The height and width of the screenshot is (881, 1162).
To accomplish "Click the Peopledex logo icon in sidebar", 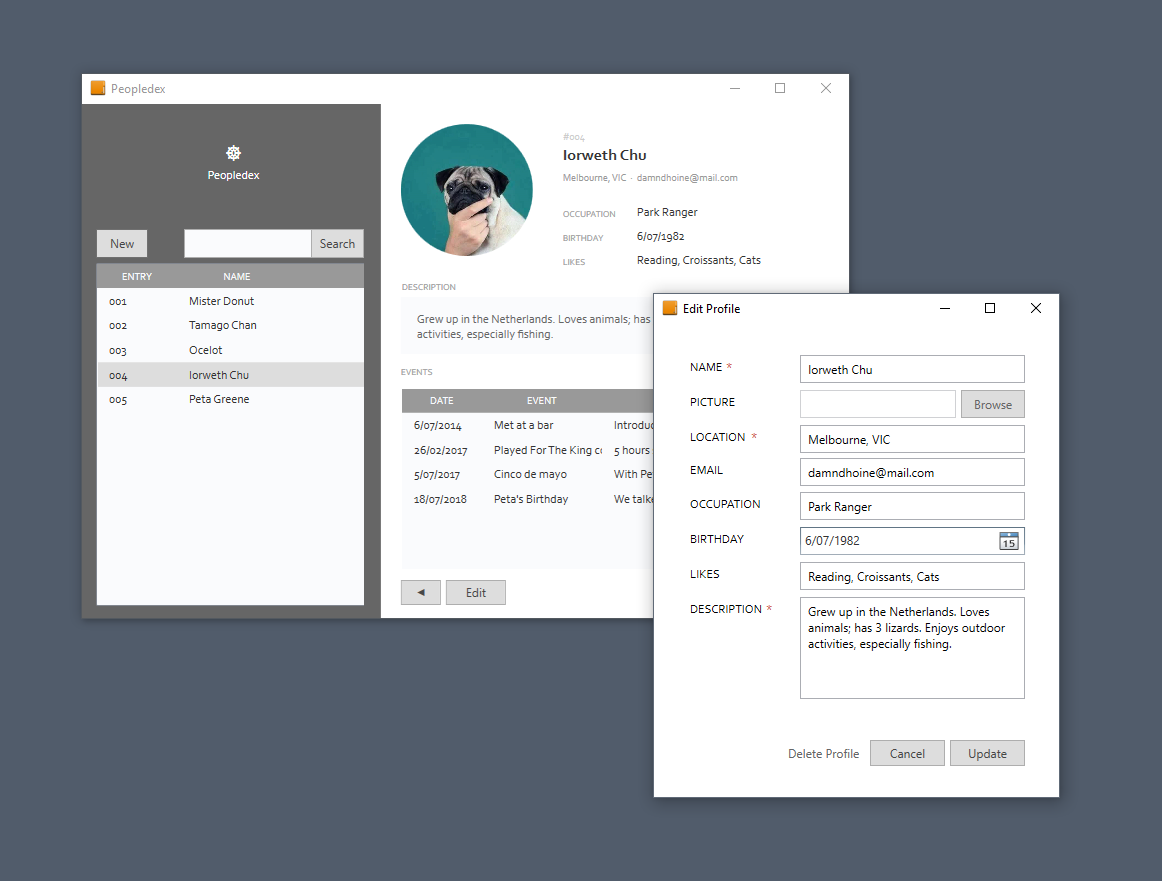I will coord(233,153).
